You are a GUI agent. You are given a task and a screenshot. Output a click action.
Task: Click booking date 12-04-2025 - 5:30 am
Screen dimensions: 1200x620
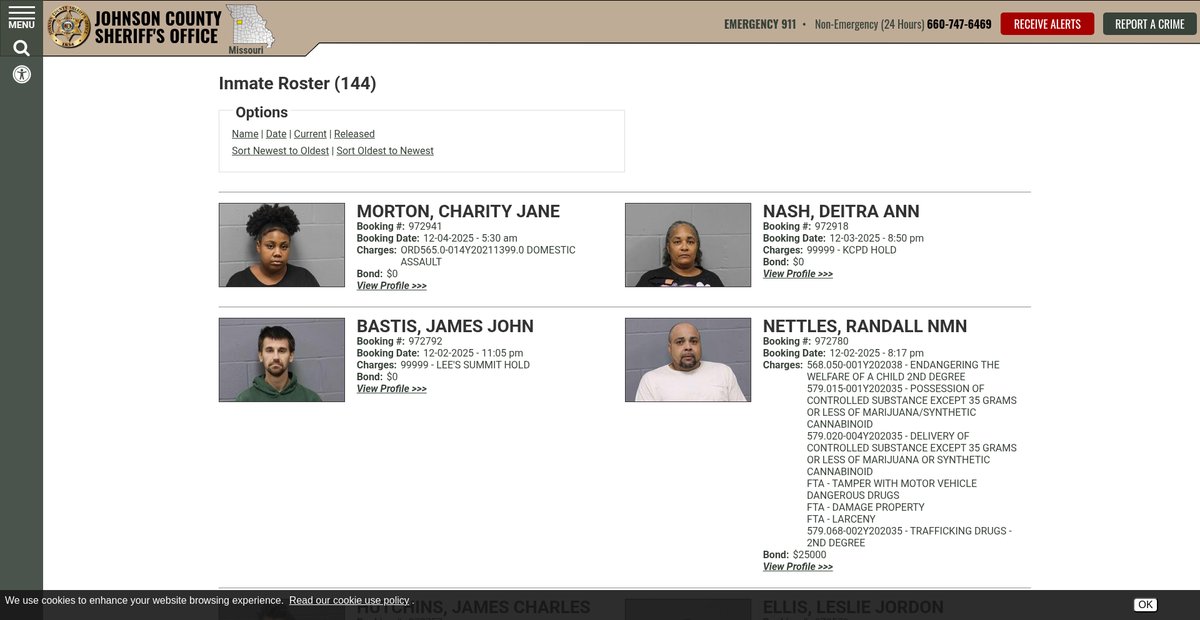pos(470,239)
